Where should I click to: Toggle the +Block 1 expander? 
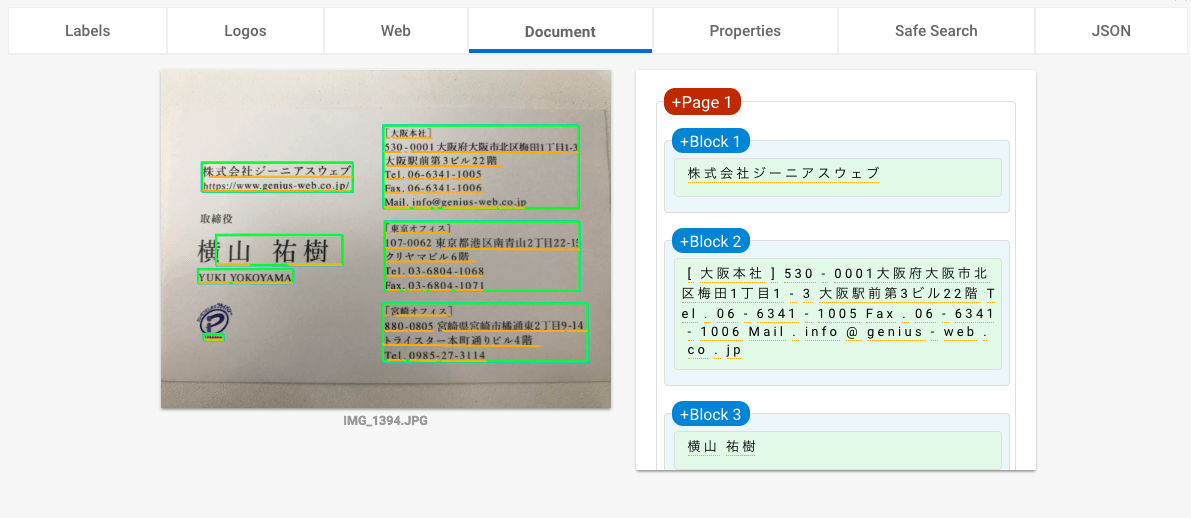[x=710, y=141]
